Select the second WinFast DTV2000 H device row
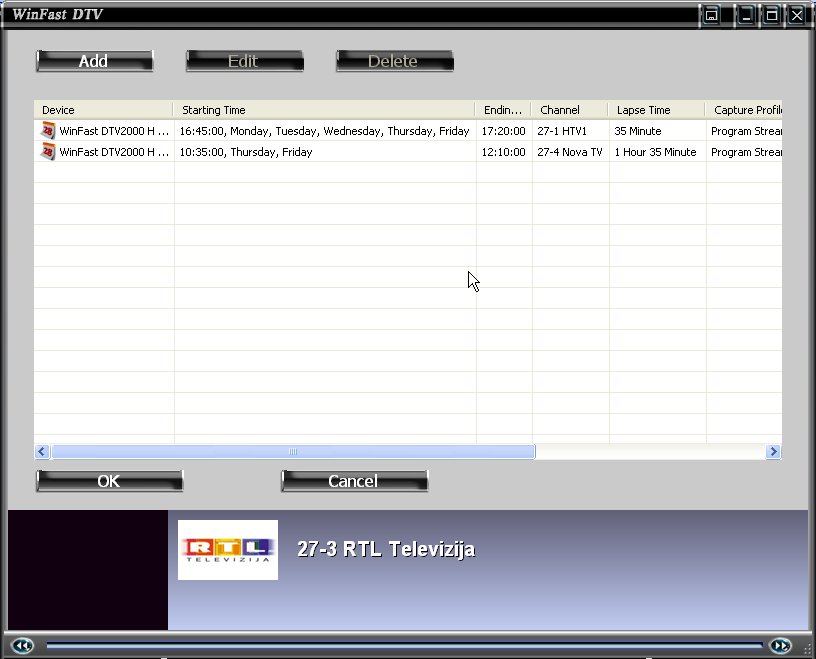Viewport: 816px width, 659px height. tap(114, 152)
